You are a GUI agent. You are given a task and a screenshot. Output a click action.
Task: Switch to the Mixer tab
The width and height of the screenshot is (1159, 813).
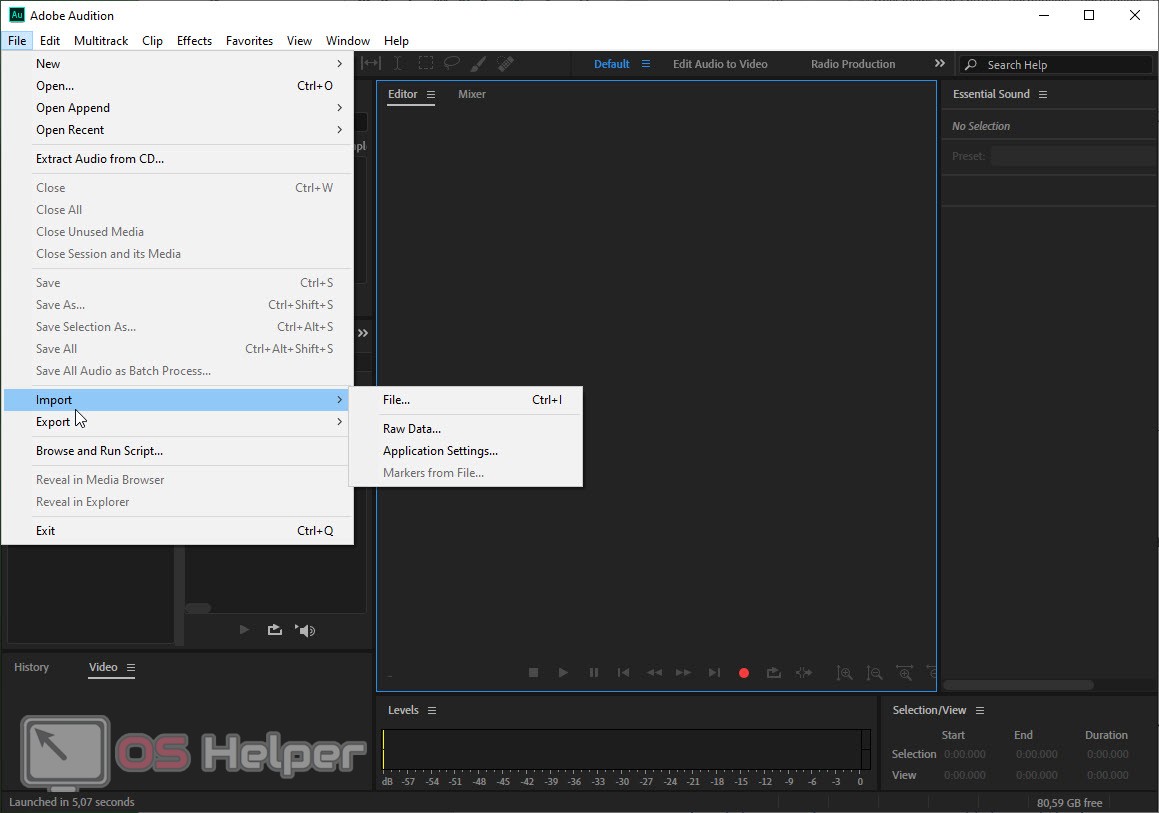pos(472,94)
